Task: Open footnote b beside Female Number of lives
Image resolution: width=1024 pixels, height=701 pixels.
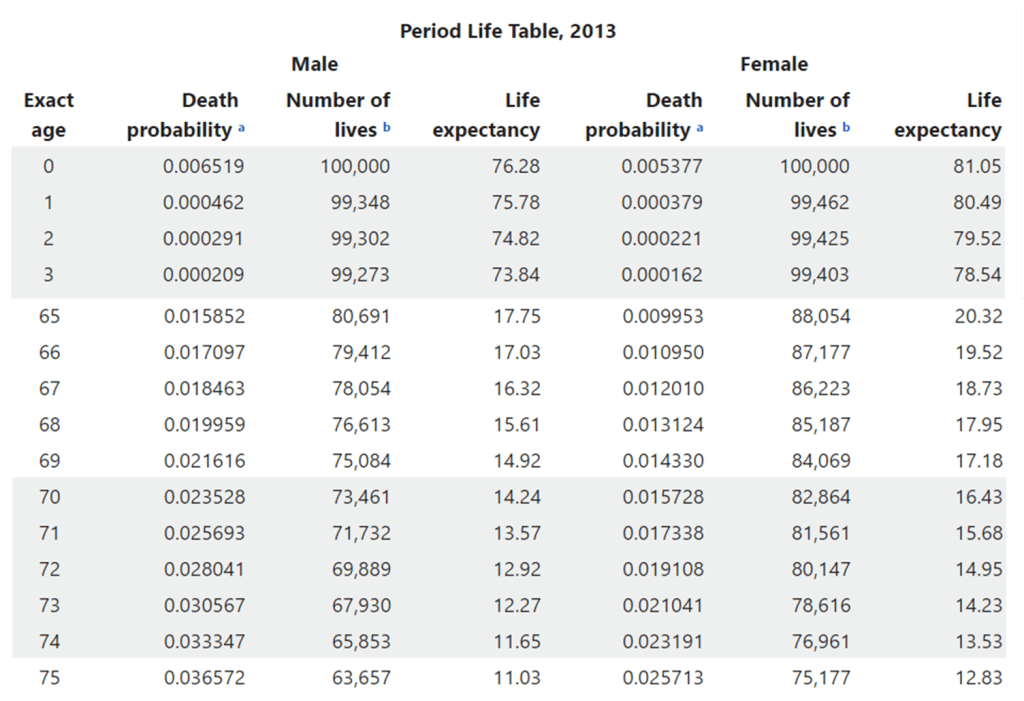Action: pos(846,127)
